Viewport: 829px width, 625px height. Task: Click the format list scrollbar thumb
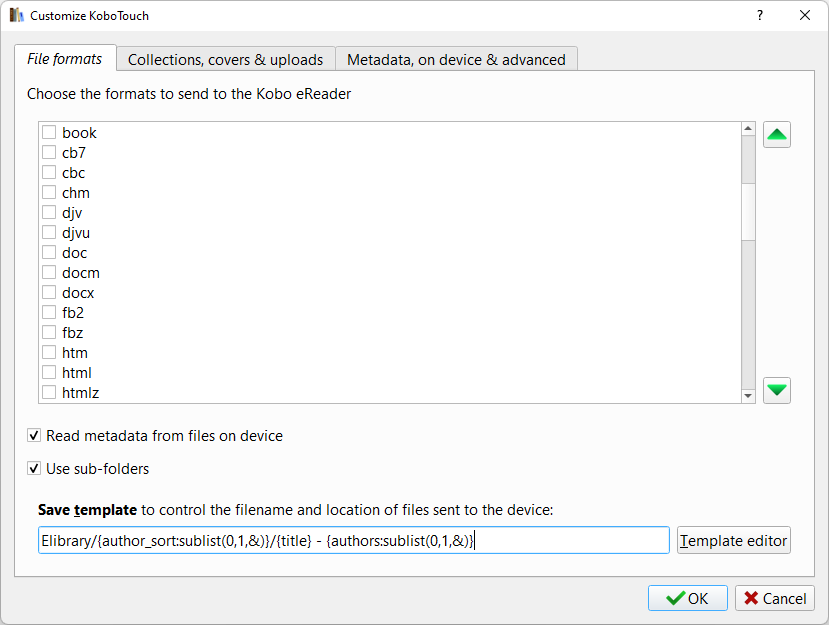point(748,212)
